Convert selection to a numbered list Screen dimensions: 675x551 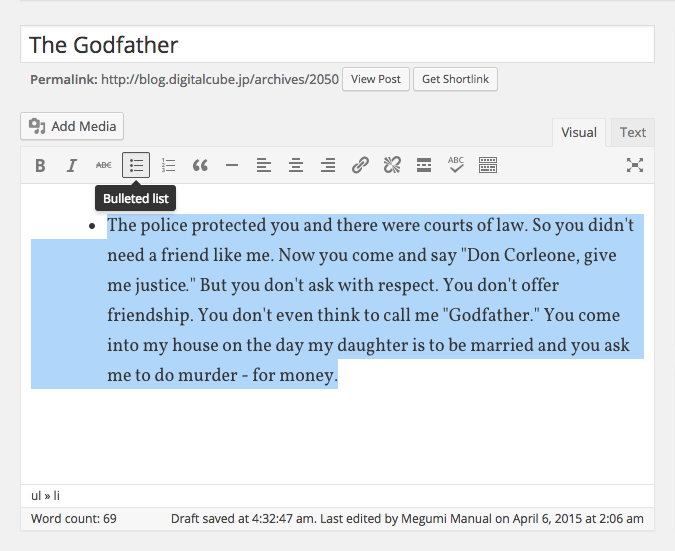(168, 166)
